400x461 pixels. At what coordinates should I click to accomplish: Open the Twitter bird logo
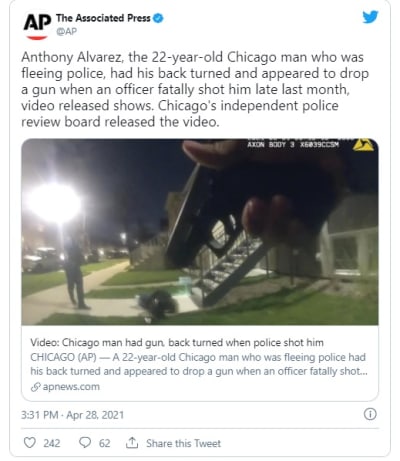click(x=370, y=17)
